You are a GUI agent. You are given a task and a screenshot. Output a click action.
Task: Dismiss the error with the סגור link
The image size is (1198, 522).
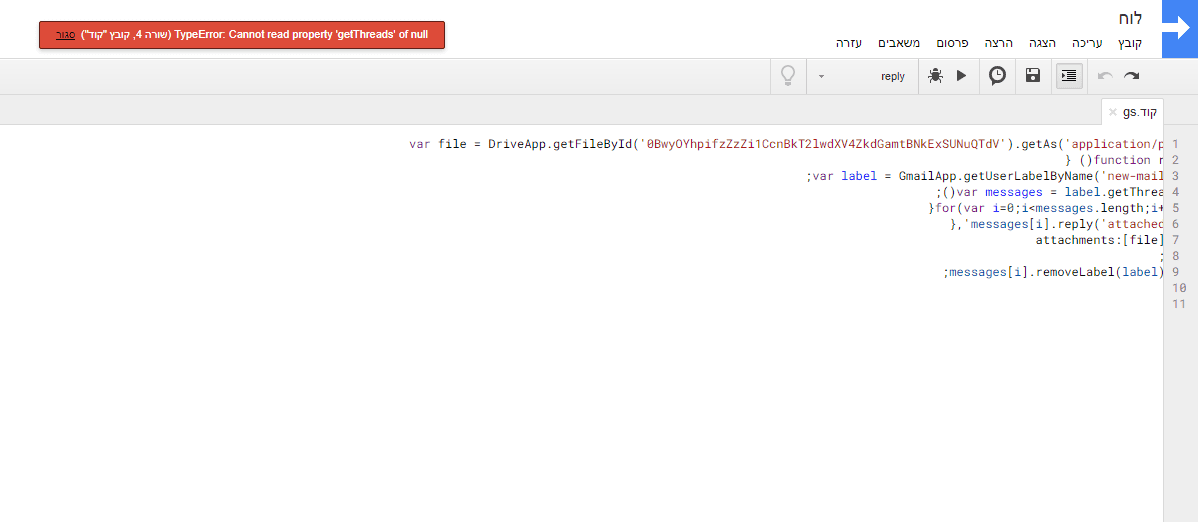[x=66, y=34]
